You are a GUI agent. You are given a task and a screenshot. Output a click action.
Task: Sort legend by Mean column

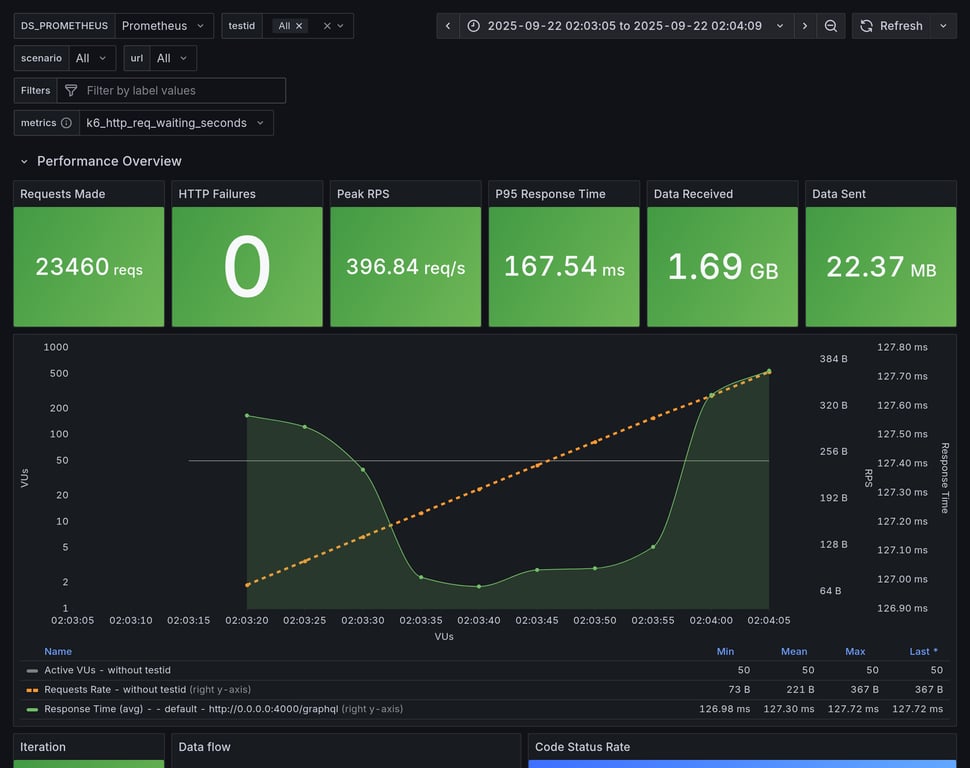point(794,651)
